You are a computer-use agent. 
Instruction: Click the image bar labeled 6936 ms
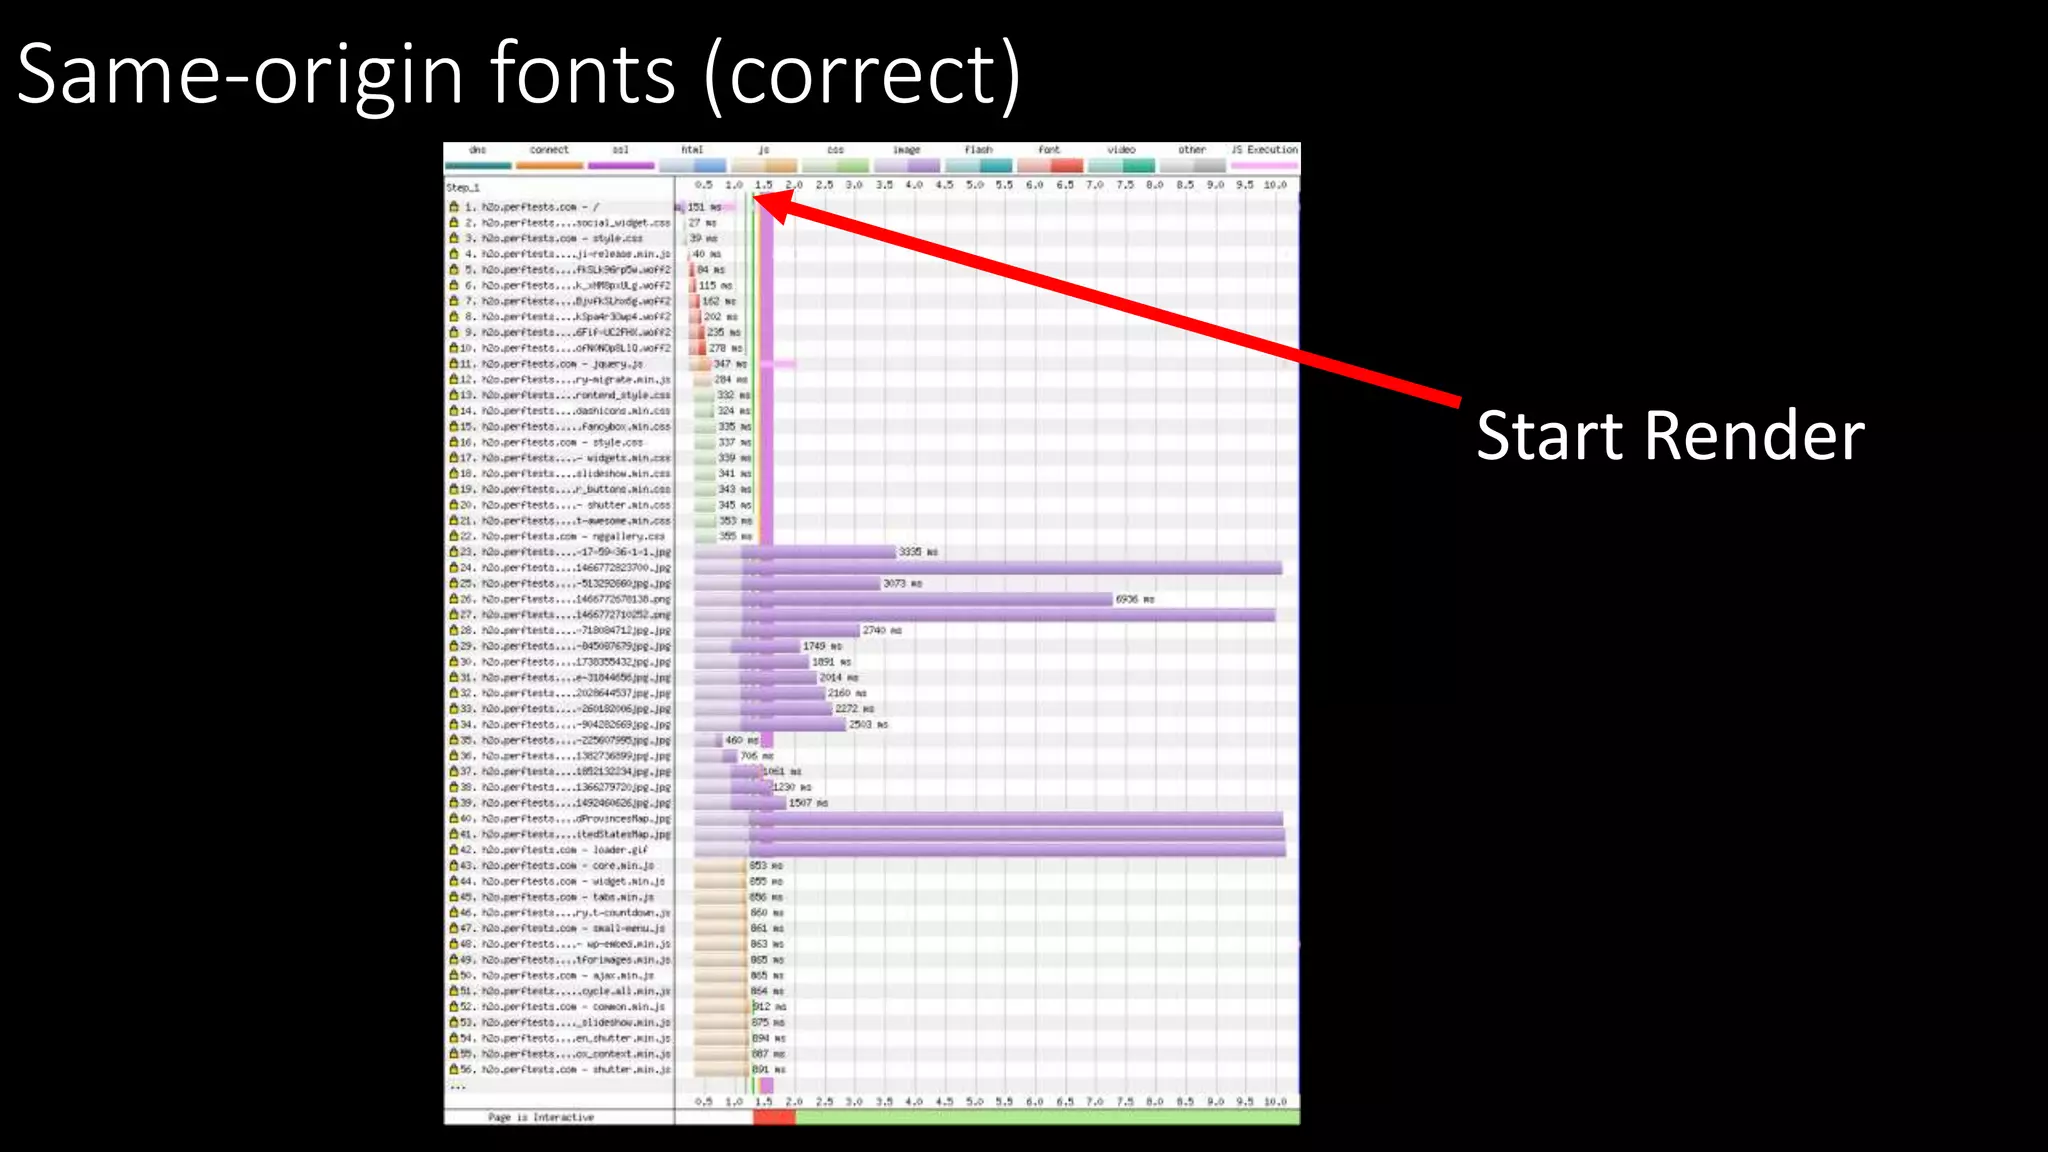point(903,599)
